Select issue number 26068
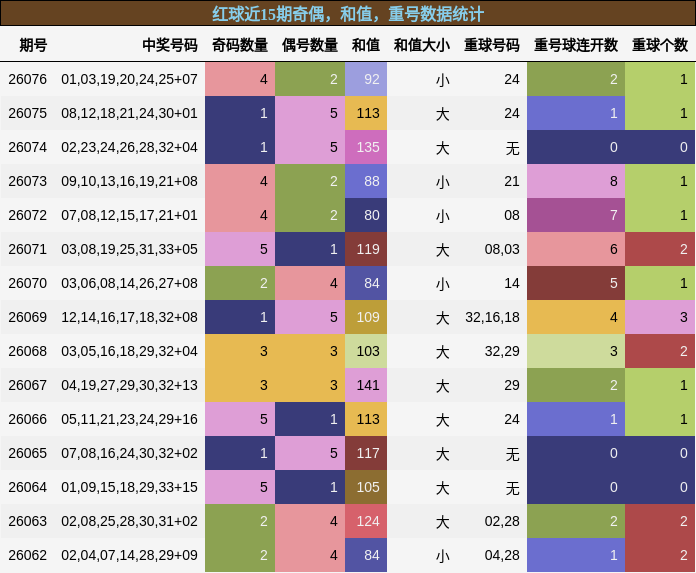This screenshot has width=696, height=573. pyautogui.click(x=28, y=351)
